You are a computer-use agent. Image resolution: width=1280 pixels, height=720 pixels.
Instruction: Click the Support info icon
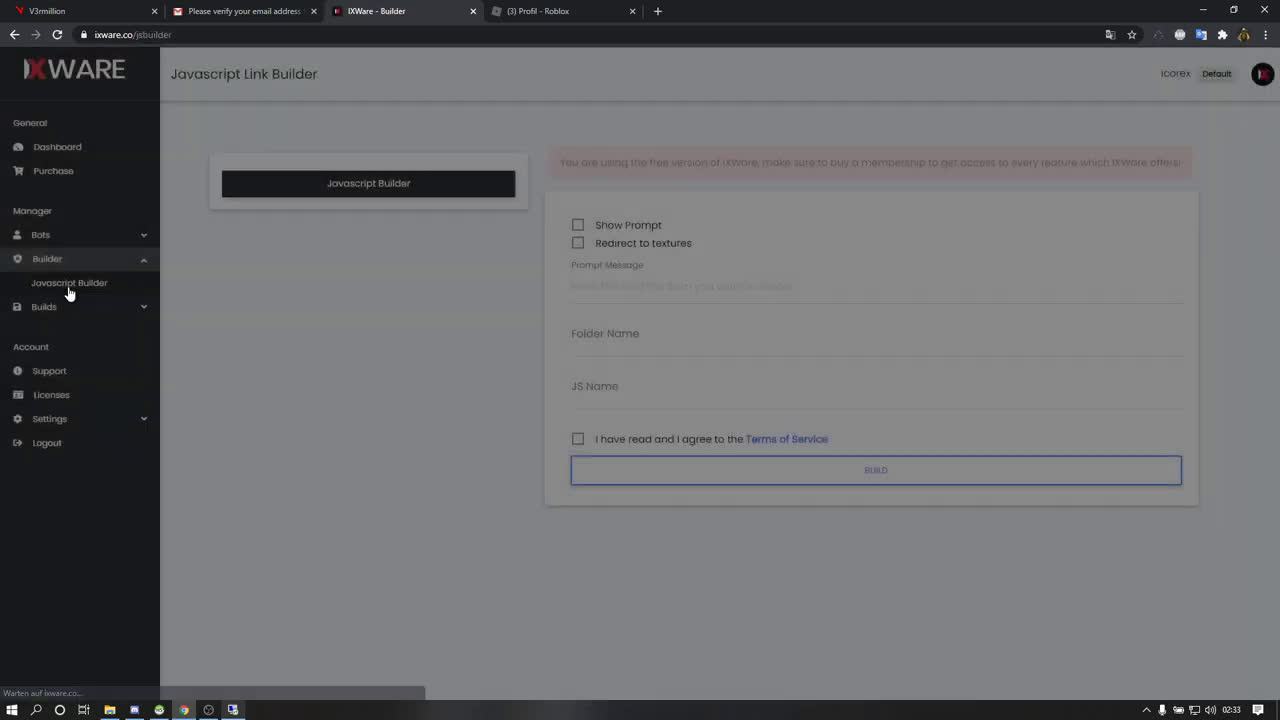pyautogui.click(x=17, y=370)
